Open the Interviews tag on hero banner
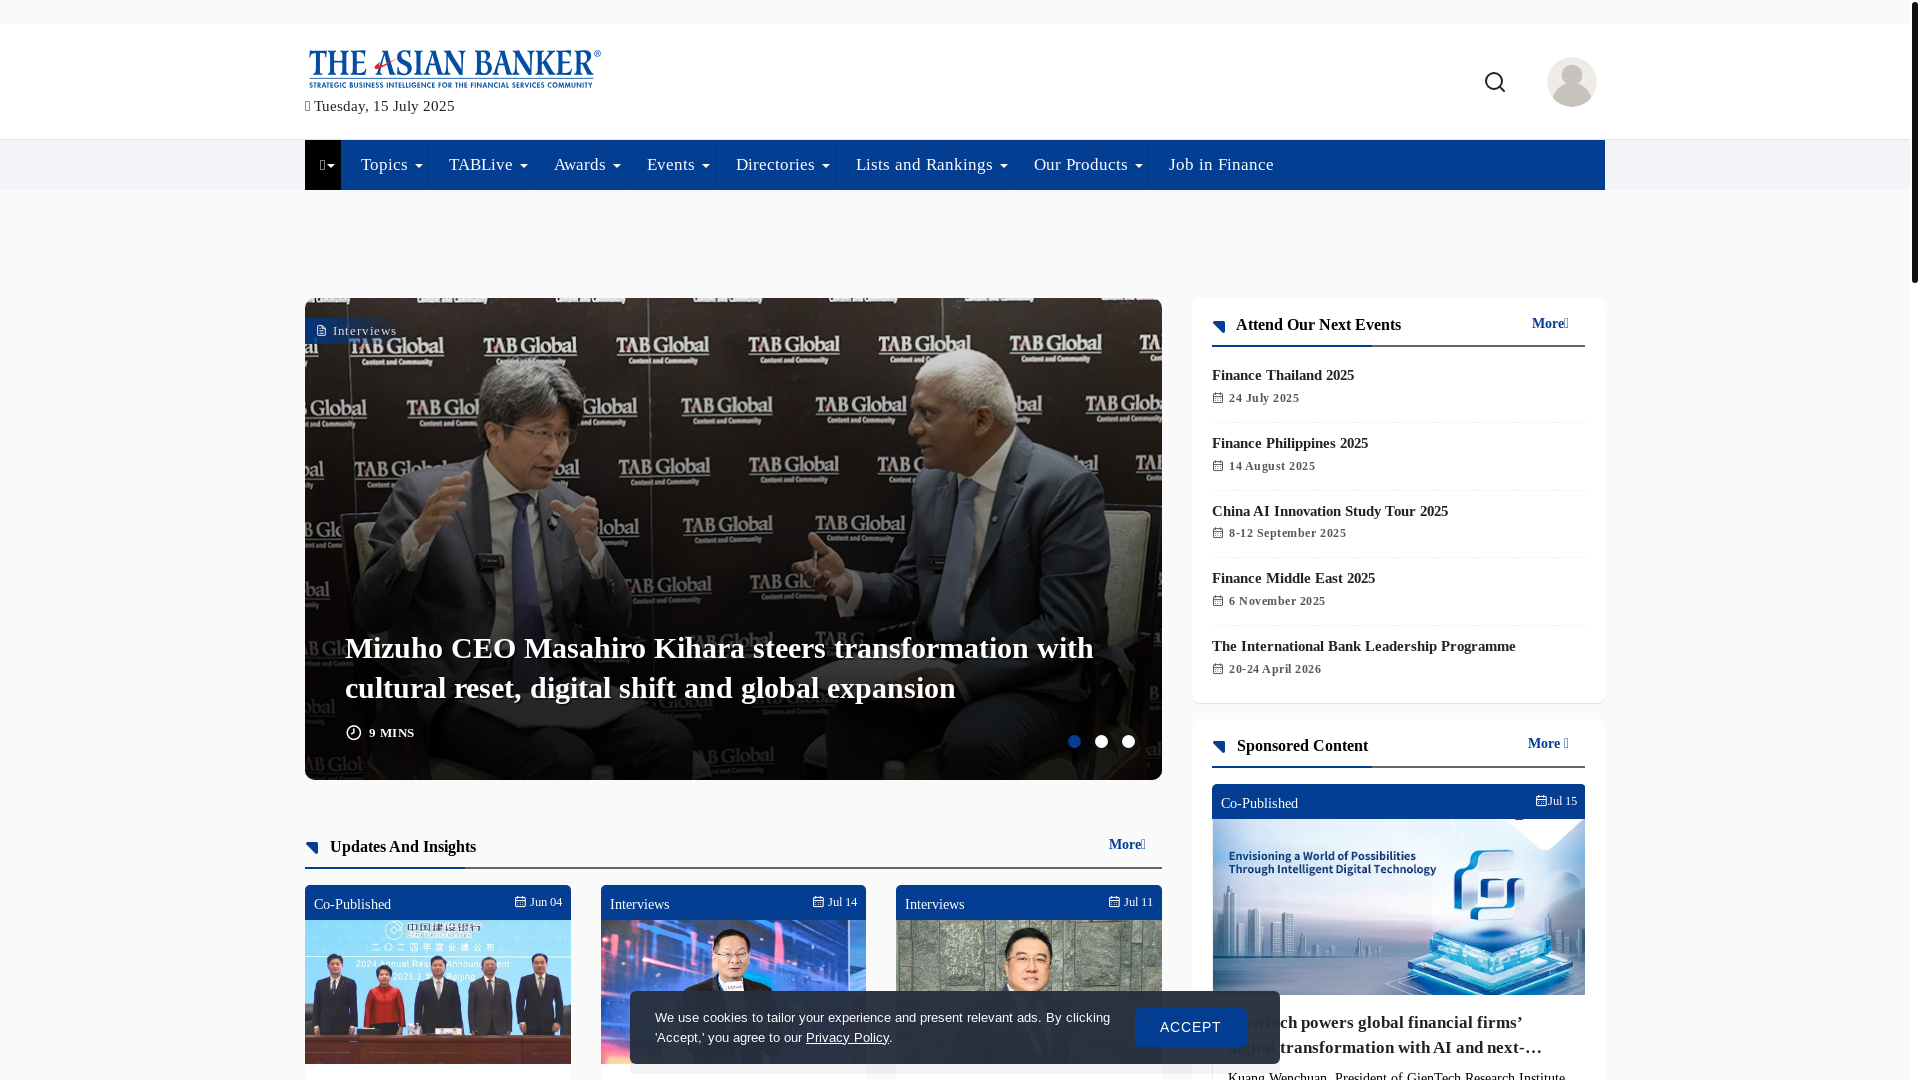Image resolution: width=1920 pixels, height=1080 pixels. [356, 331]
